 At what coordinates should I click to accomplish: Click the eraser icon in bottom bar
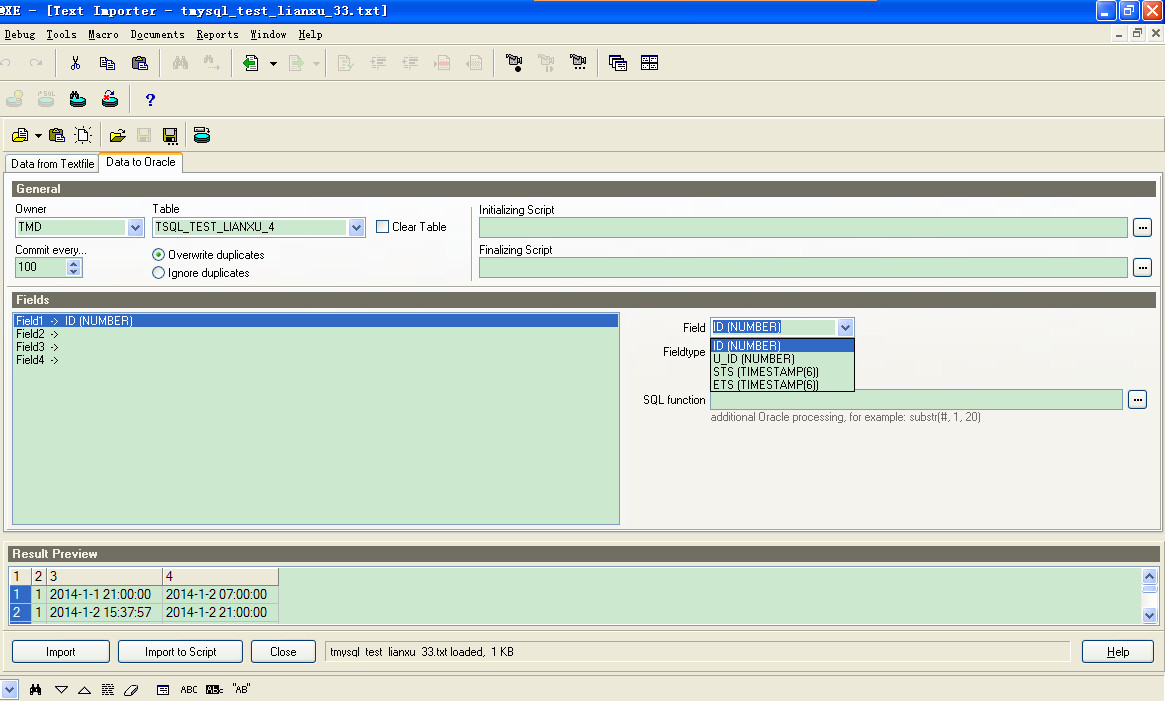(131, 690)
